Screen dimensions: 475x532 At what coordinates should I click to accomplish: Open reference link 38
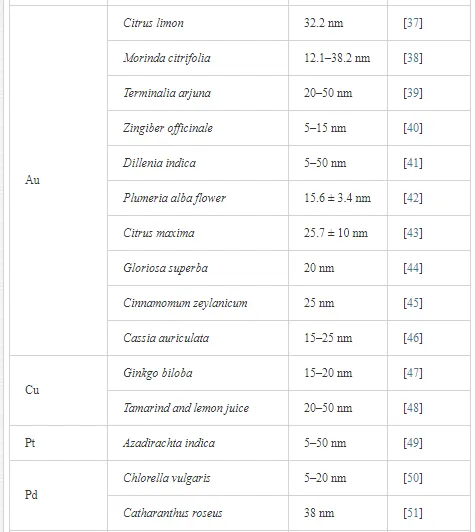pyautogui.click(x=413, y=58)
